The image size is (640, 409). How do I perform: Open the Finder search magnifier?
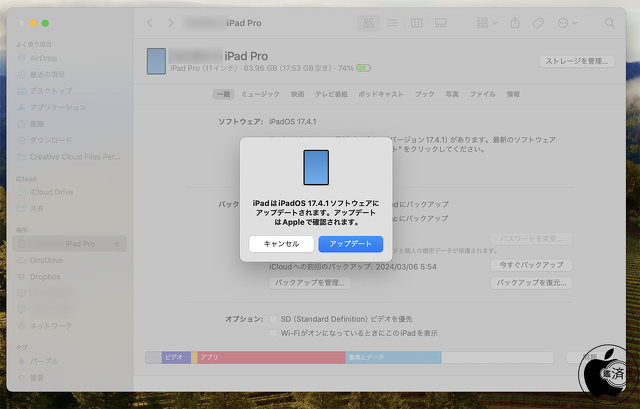(x=608, y=22)
